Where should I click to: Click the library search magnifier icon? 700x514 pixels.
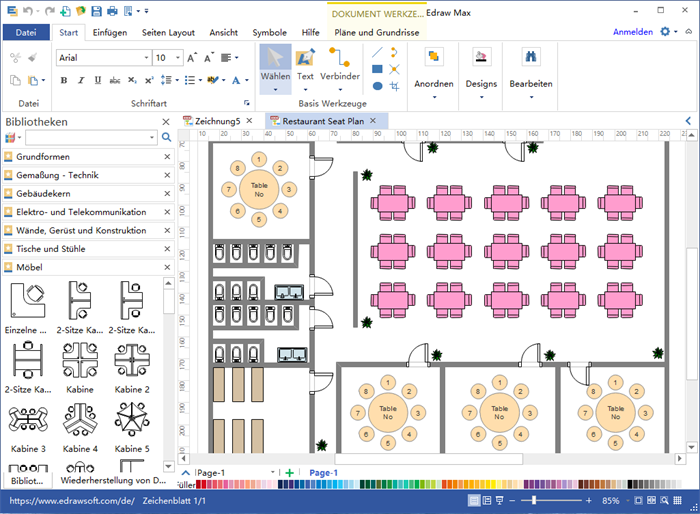(x=167, y=137)
